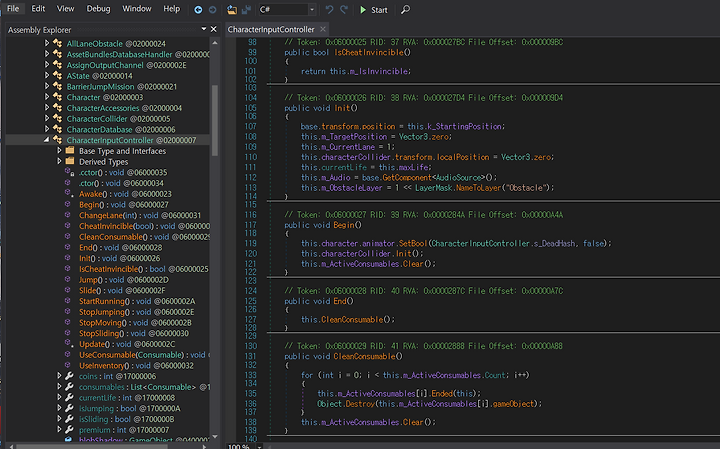Expand the Base Type and Interfaces folder

(x=59, y=151)
